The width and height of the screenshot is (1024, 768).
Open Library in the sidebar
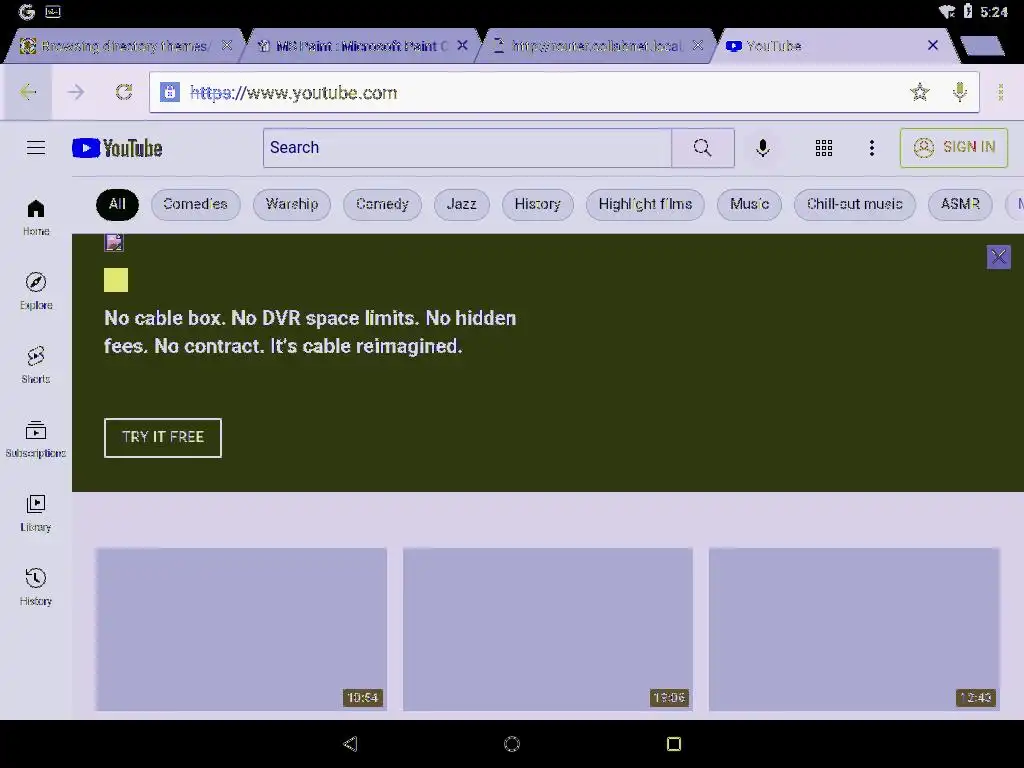click(x=36, y=513)
